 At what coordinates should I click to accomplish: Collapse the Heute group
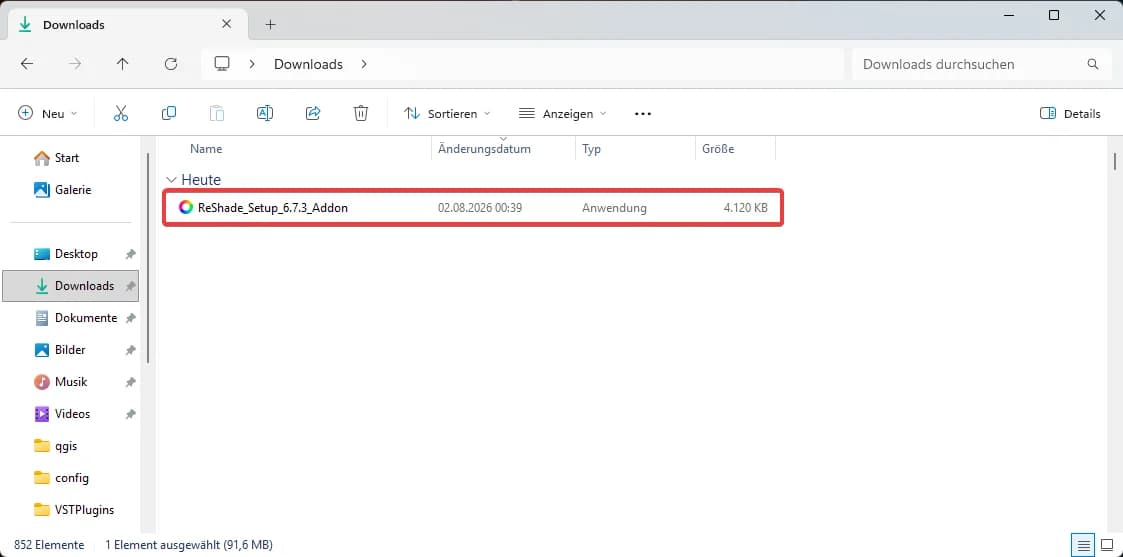point(170,180)
